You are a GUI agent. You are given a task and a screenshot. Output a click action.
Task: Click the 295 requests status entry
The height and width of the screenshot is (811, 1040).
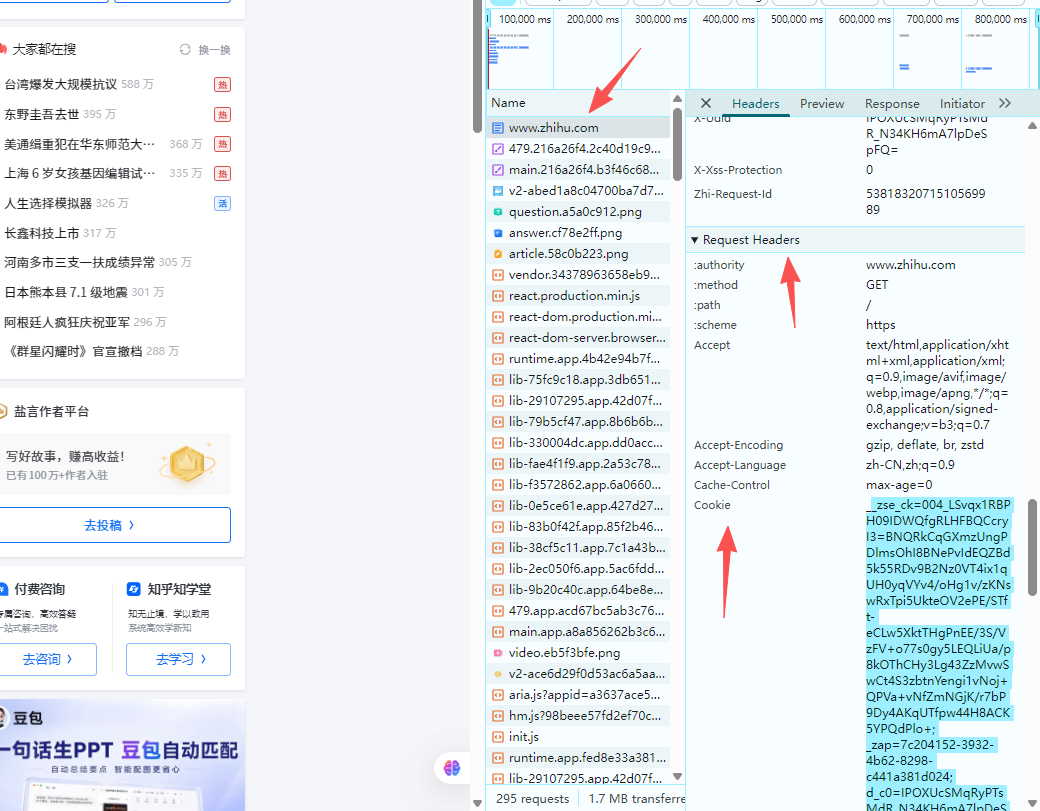click(532, 798)
